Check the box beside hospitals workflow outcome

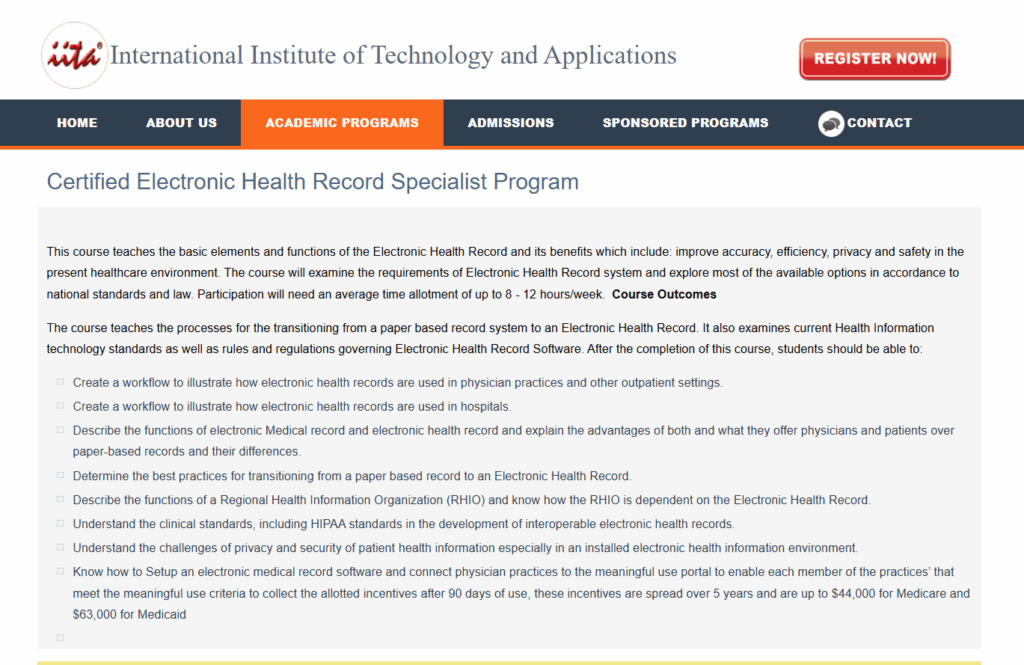(x=58, y=404)
